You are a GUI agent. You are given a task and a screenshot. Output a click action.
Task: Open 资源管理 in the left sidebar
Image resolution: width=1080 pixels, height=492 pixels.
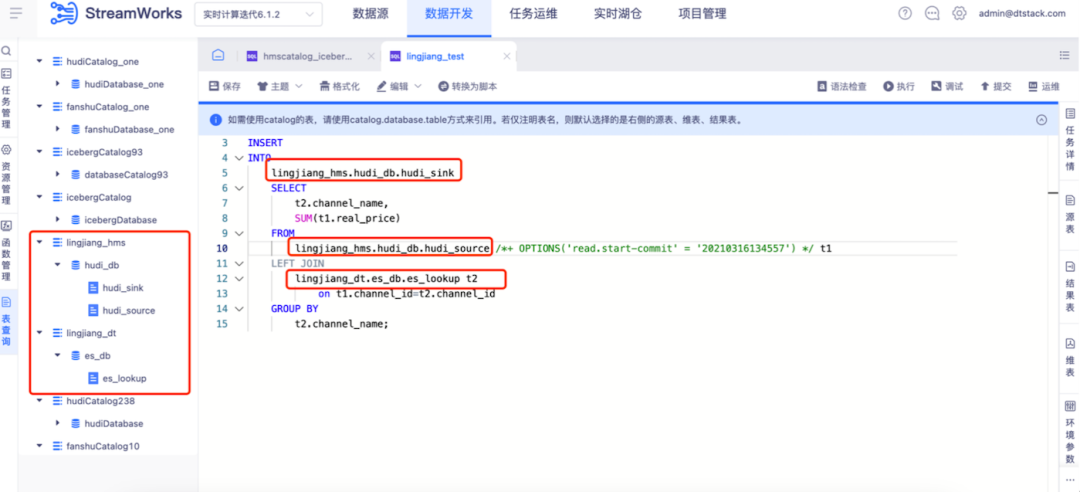[7, 175]
